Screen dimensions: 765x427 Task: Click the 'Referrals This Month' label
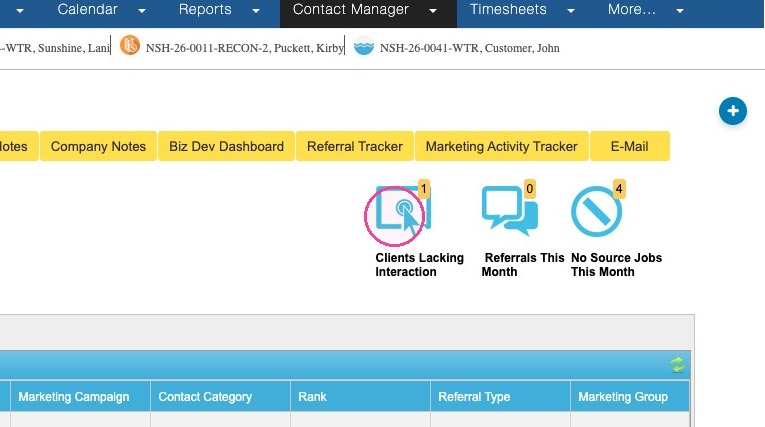pos(523,264)
